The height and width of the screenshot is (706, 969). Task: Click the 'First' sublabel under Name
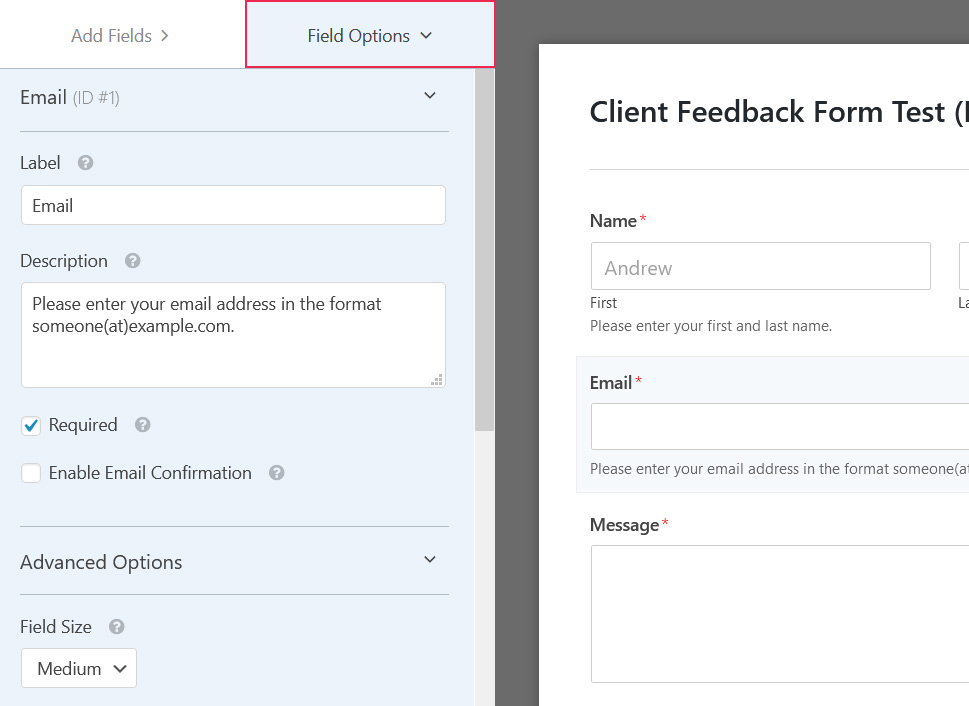coord(603,303)
